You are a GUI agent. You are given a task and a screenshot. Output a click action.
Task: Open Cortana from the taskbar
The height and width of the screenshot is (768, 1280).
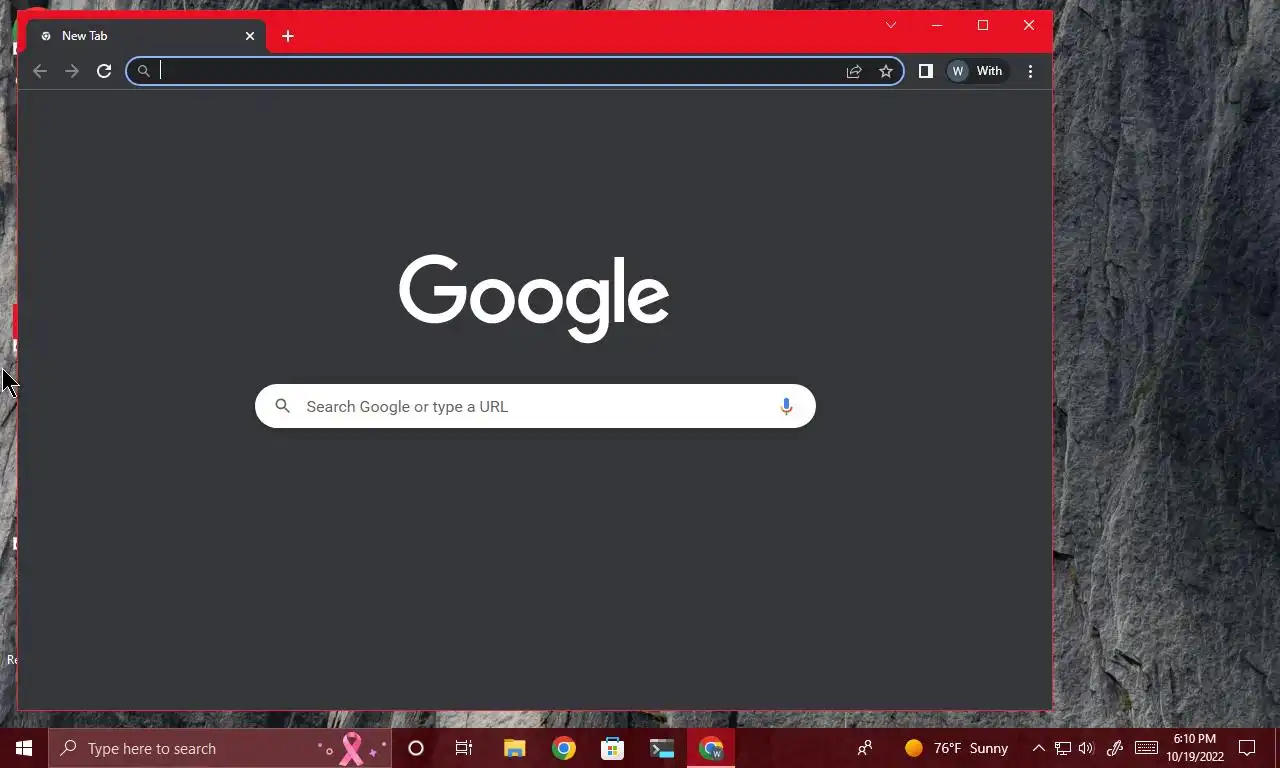[x=416, y=748]
